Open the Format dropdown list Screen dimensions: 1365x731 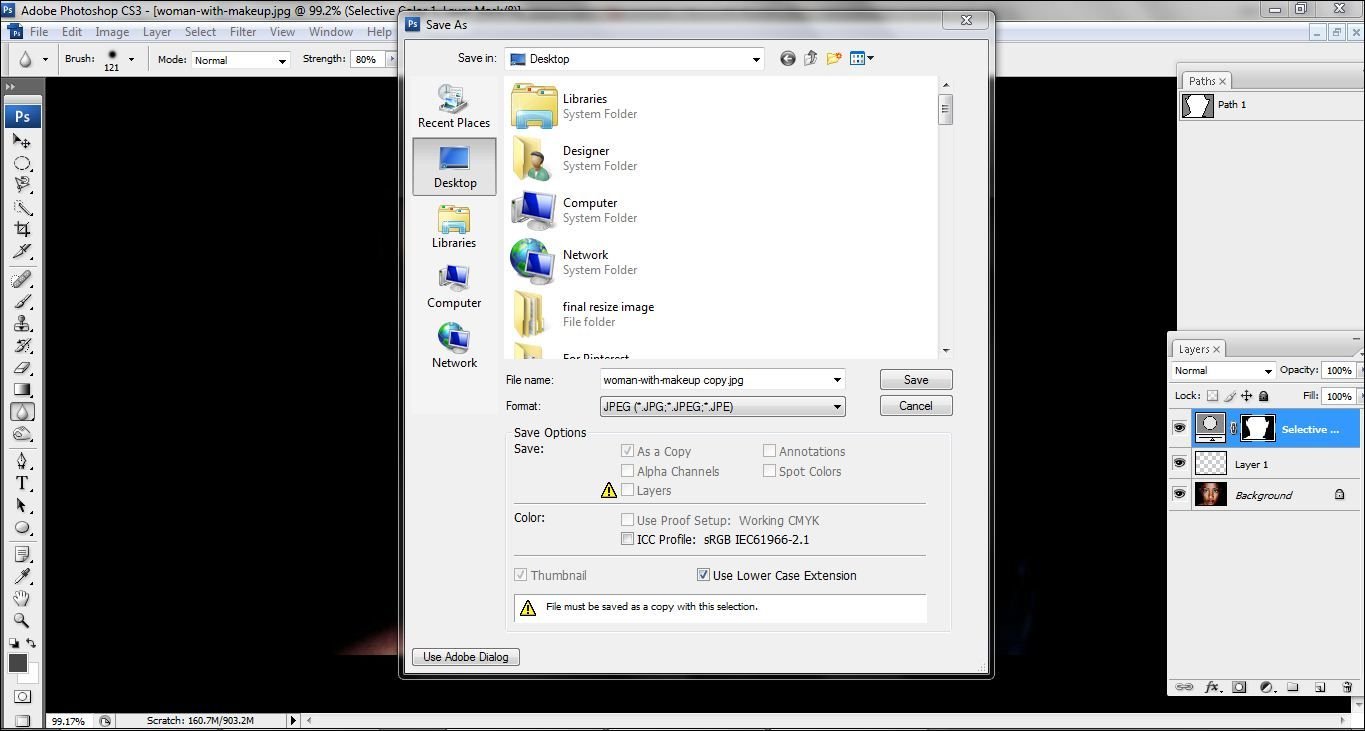tap(837, 406)
